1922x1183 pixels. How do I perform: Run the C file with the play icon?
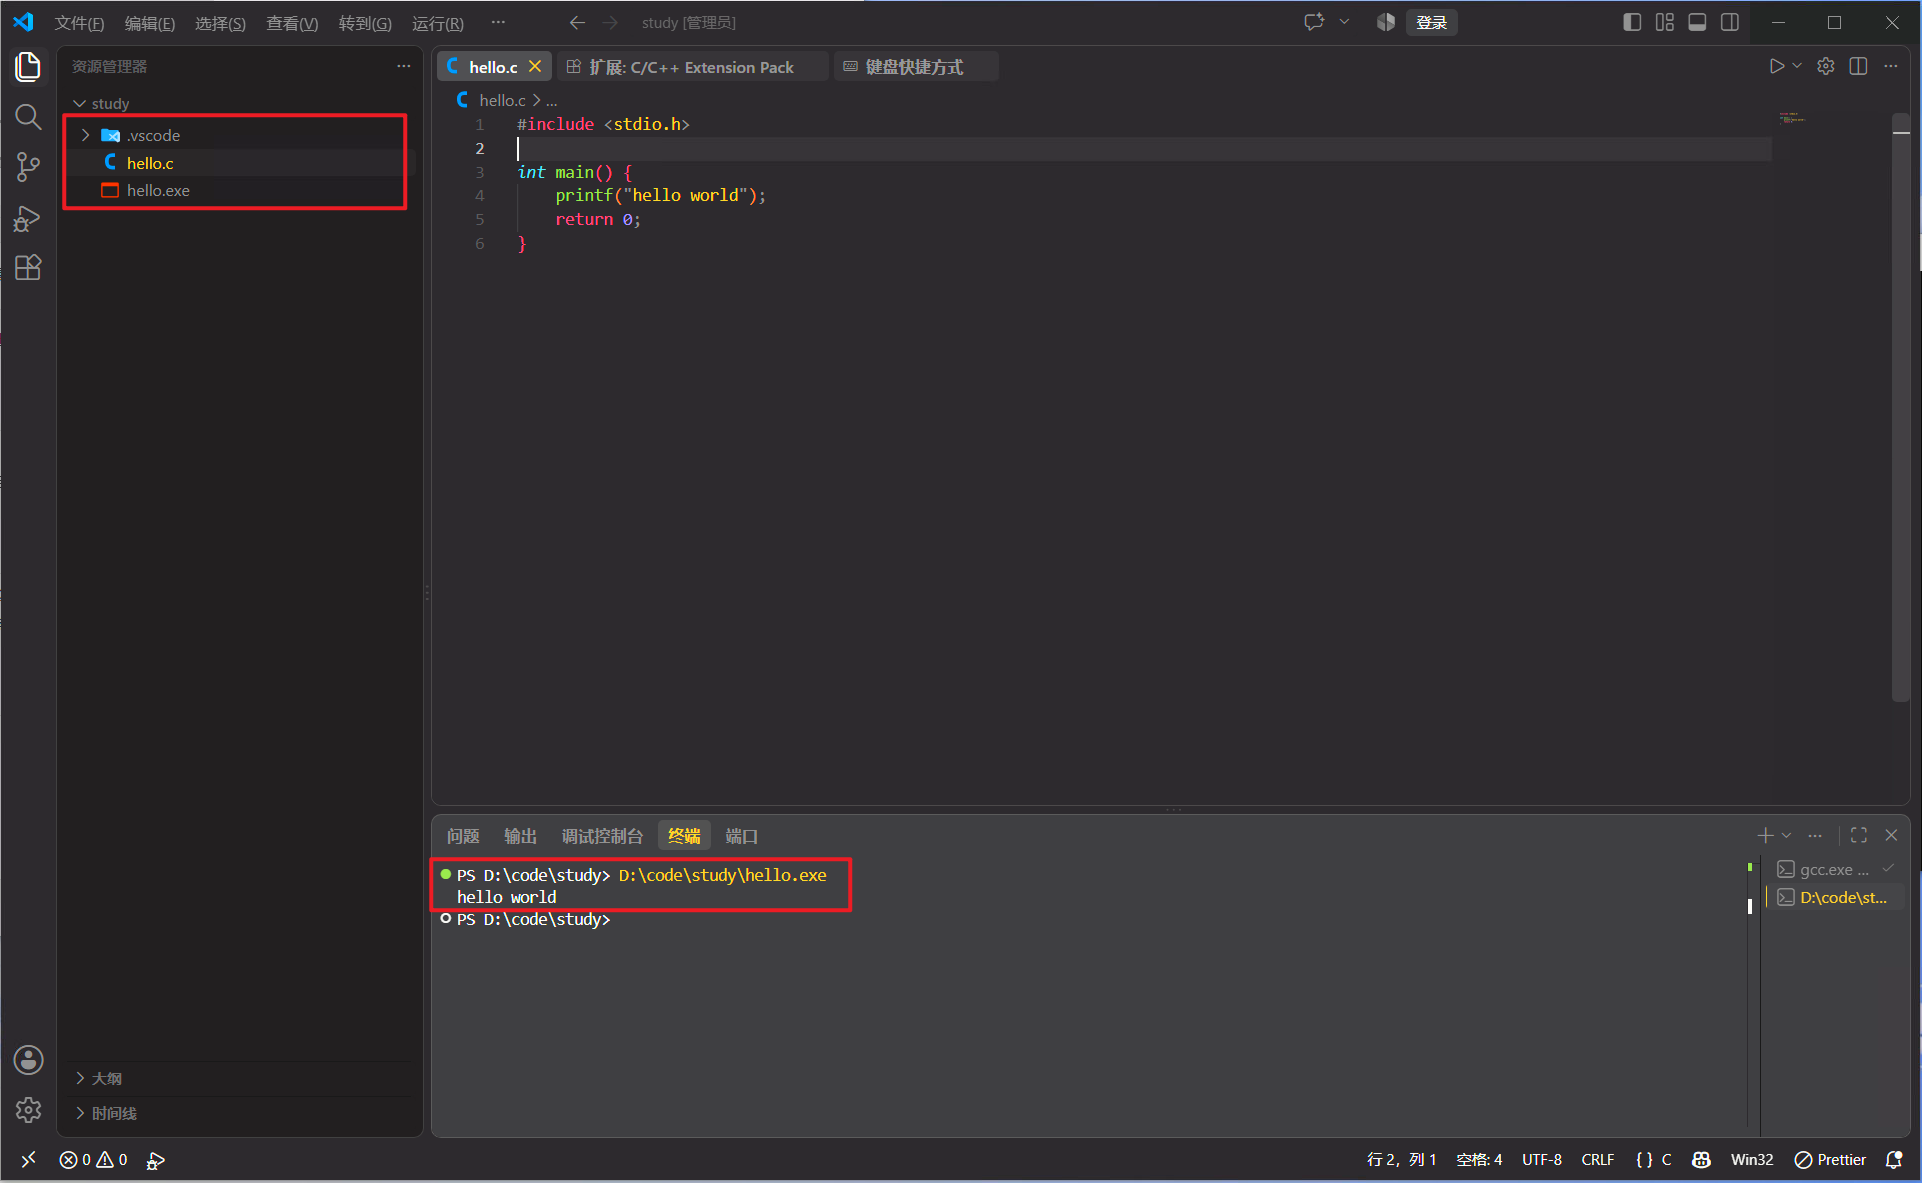tap(1776, 66)
